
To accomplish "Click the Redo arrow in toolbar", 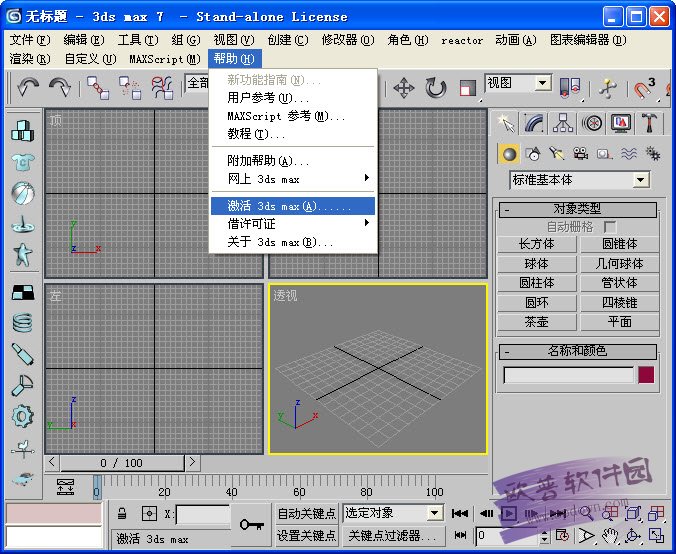I will 59,87.
